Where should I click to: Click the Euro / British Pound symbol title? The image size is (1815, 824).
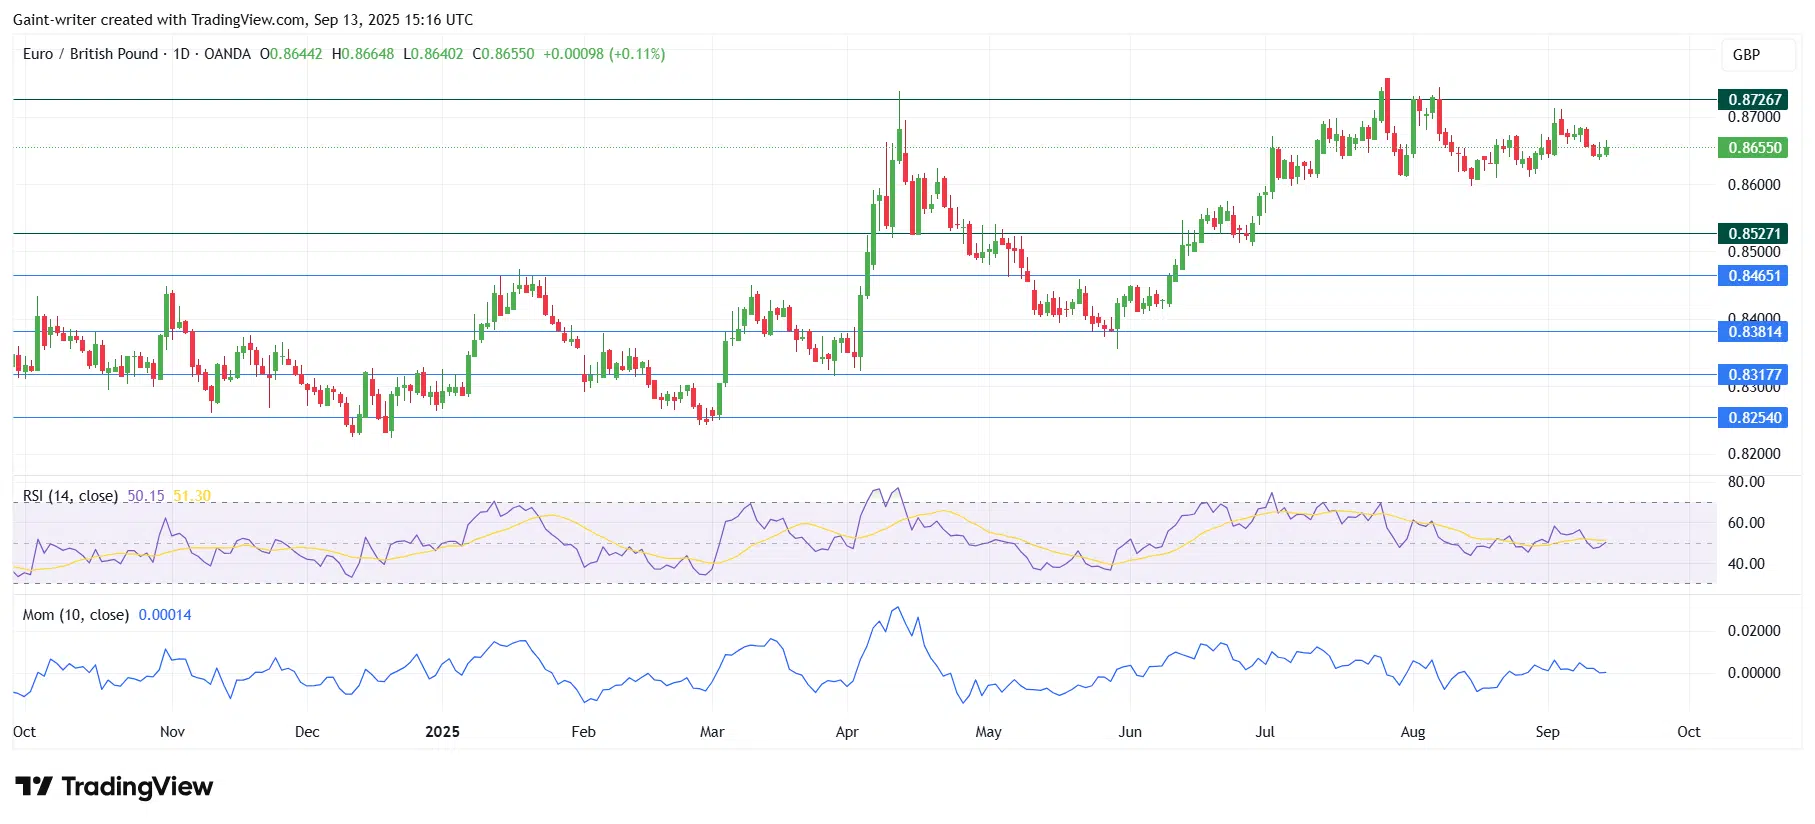click(x=90, y=54)
